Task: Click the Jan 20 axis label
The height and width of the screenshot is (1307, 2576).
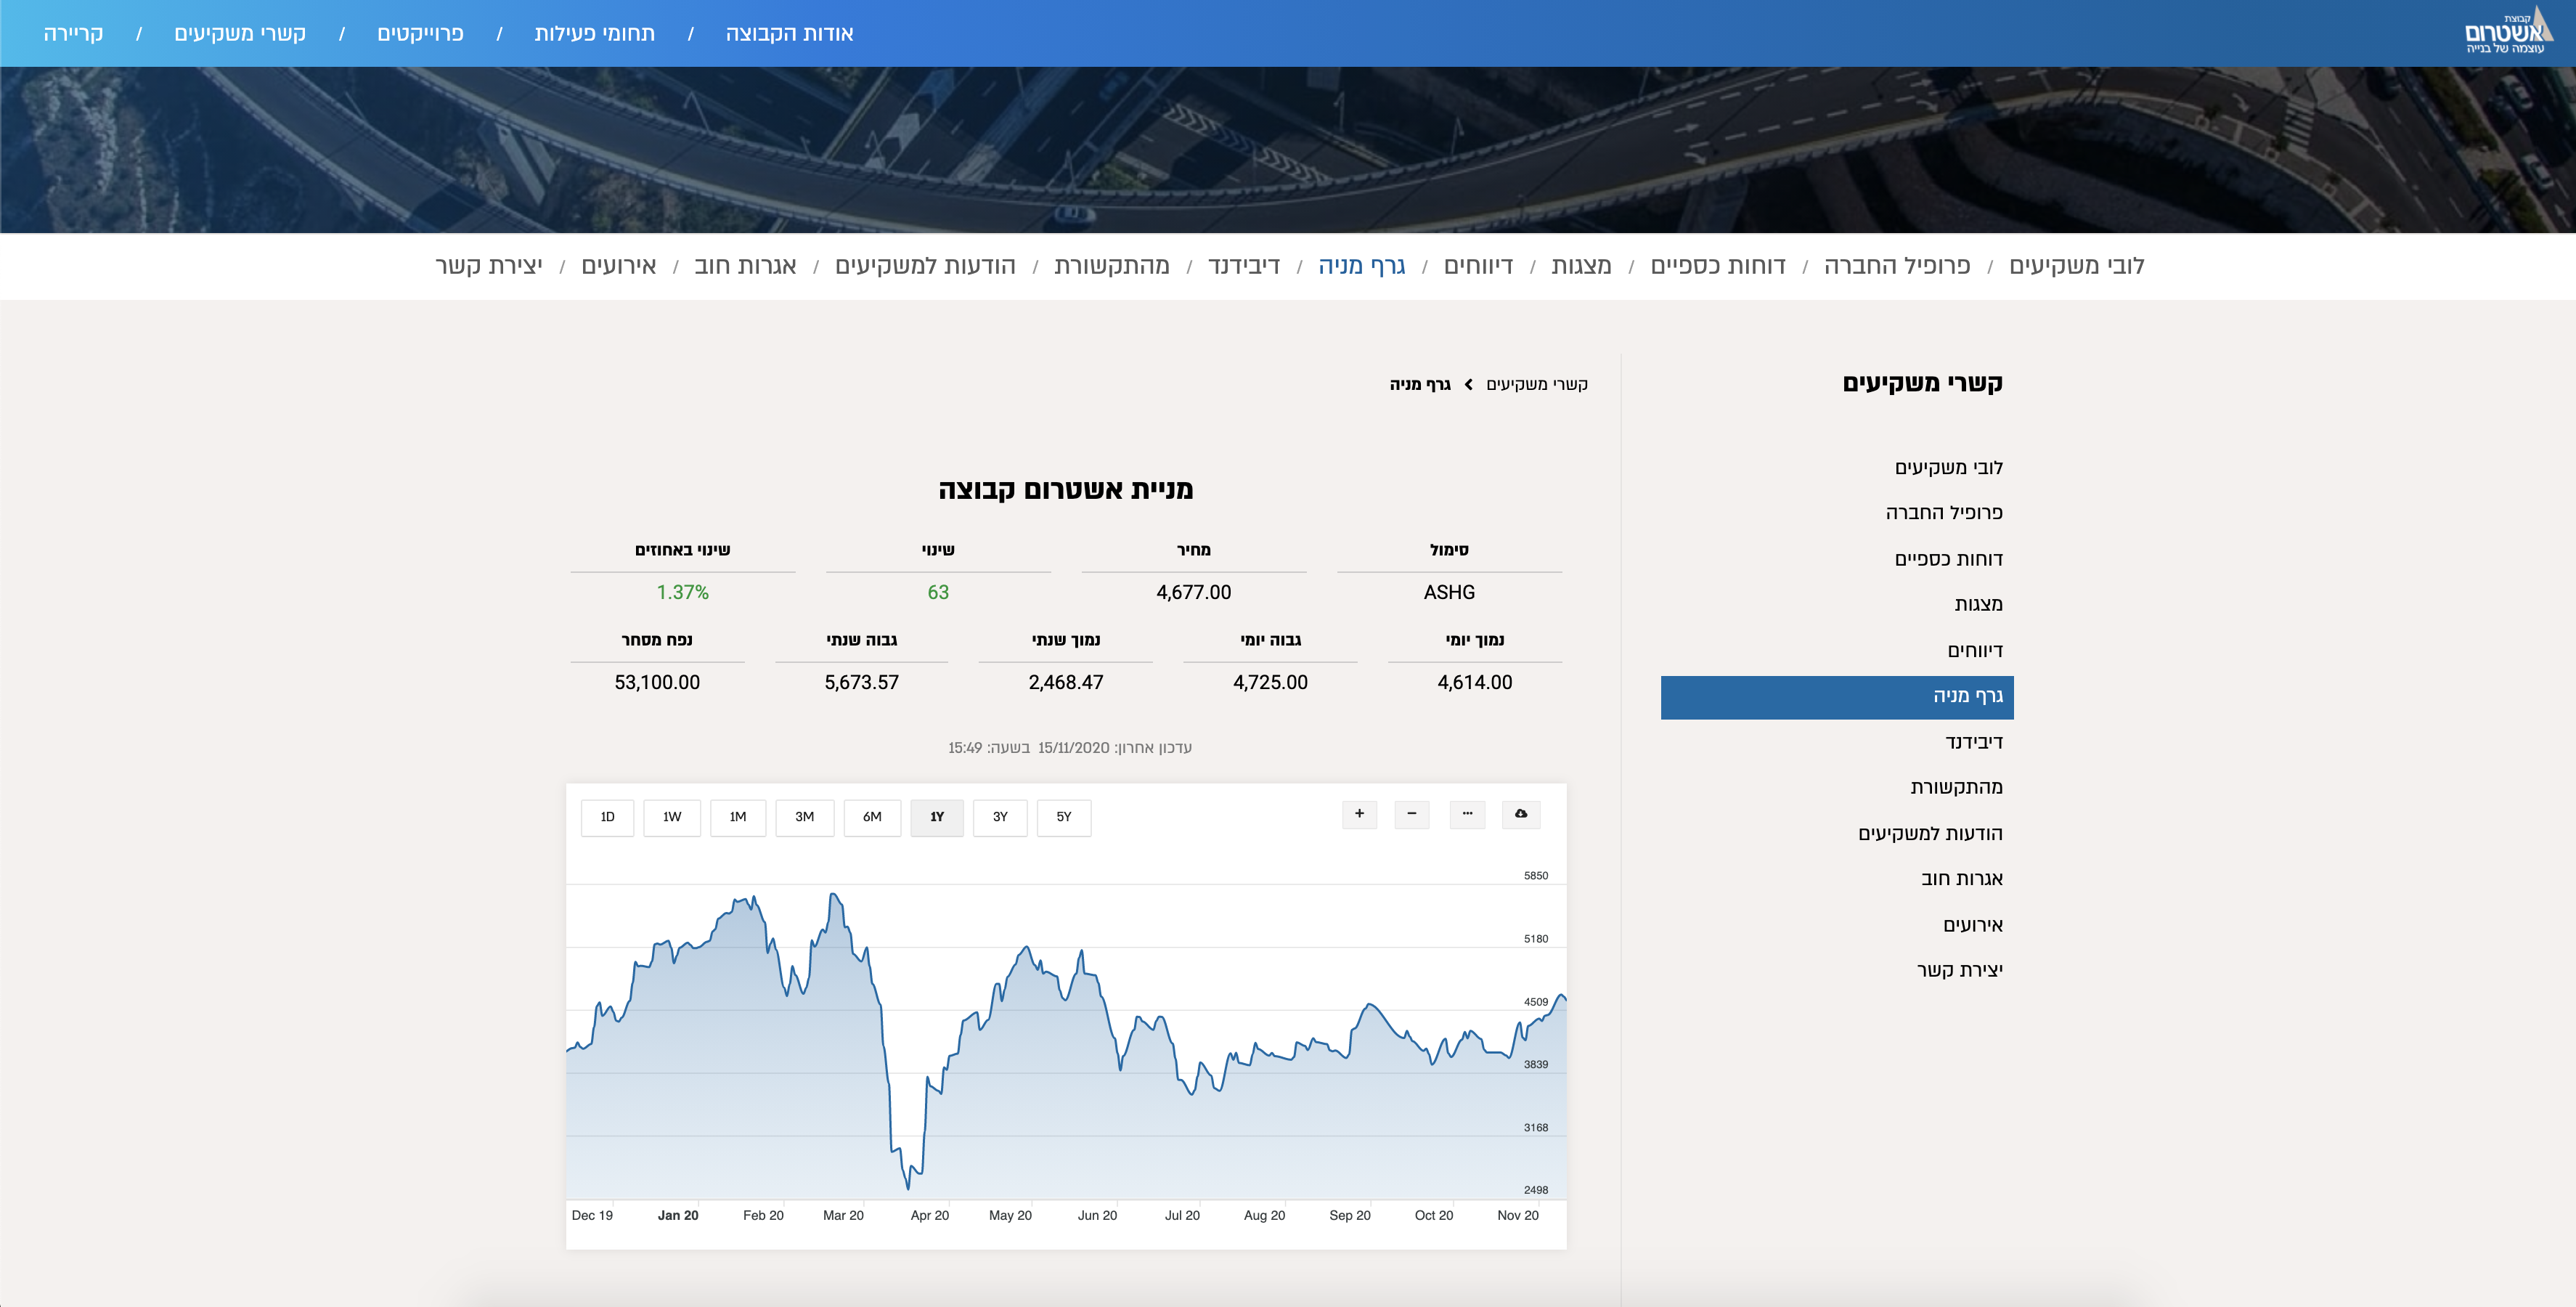Action: tap(678, 1216)
